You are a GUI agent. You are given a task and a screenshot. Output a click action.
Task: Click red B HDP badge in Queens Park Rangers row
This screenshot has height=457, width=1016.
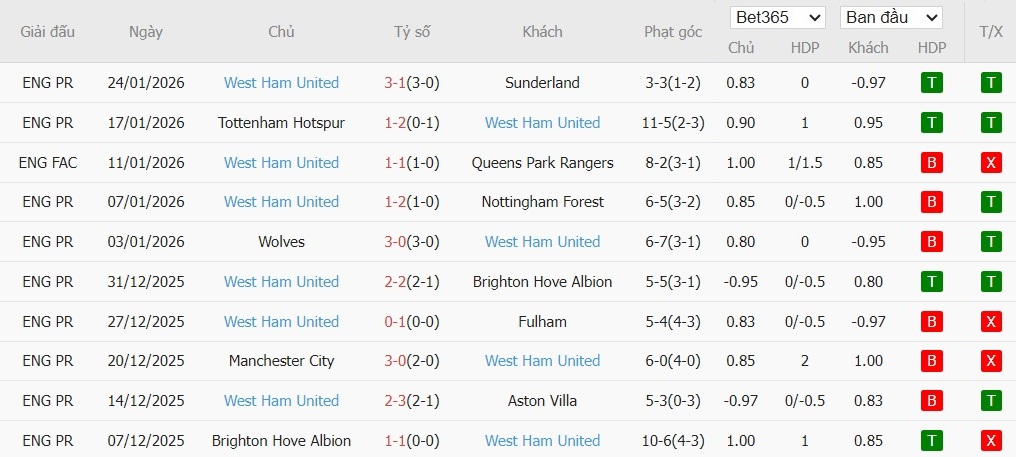932,163
